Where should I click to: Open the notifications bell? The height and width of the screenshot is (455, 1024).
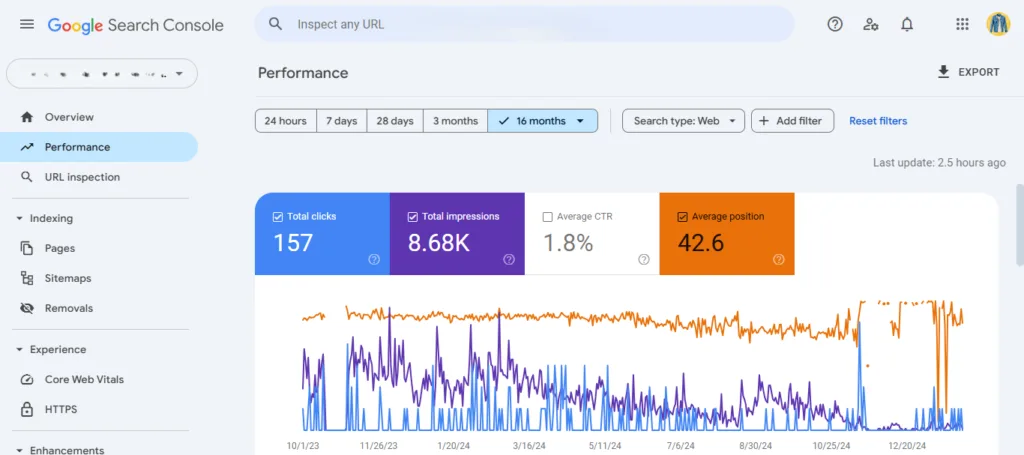tap(907, 24)
